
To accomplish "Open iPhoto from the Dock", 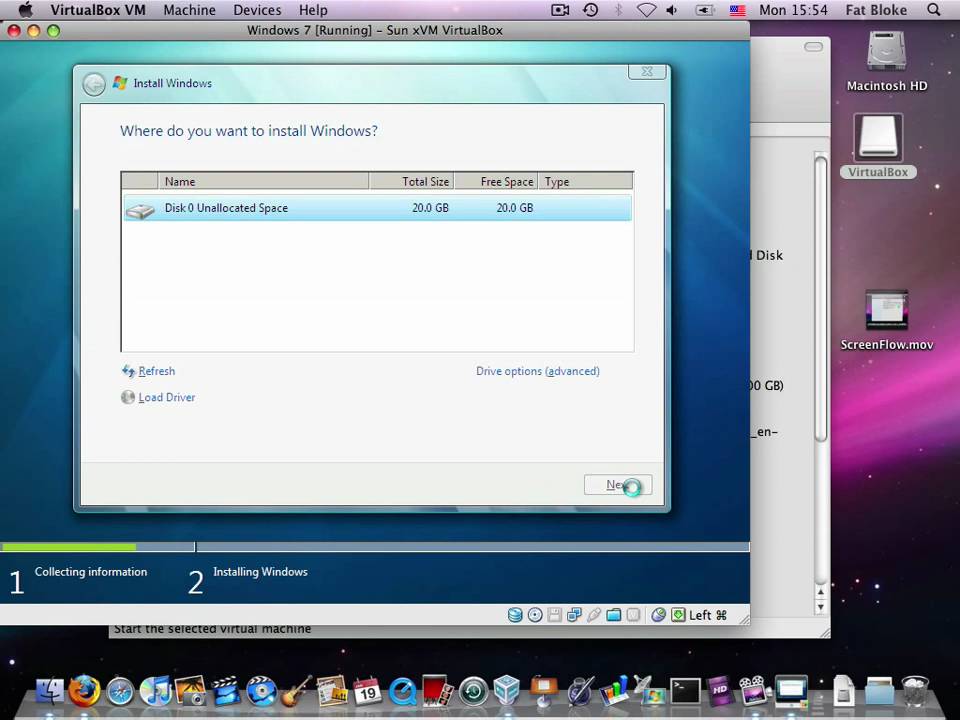I will coord(190,691).
